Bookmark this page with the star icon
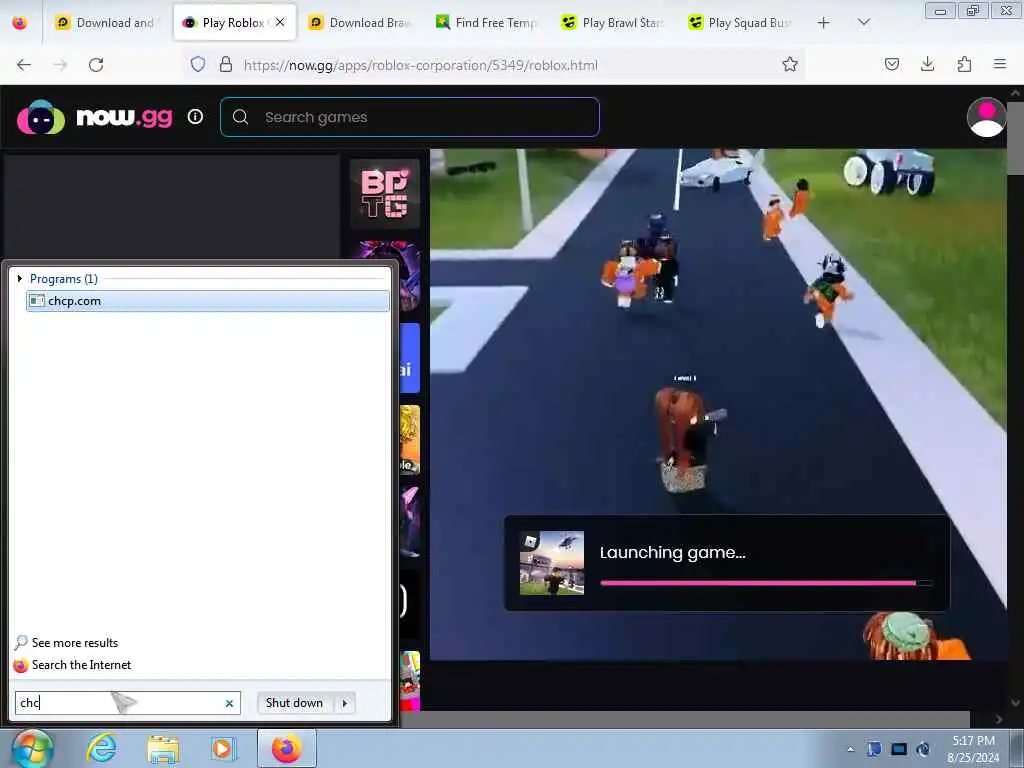Viewport: 1024px width, 768px height. coord(790,64)
